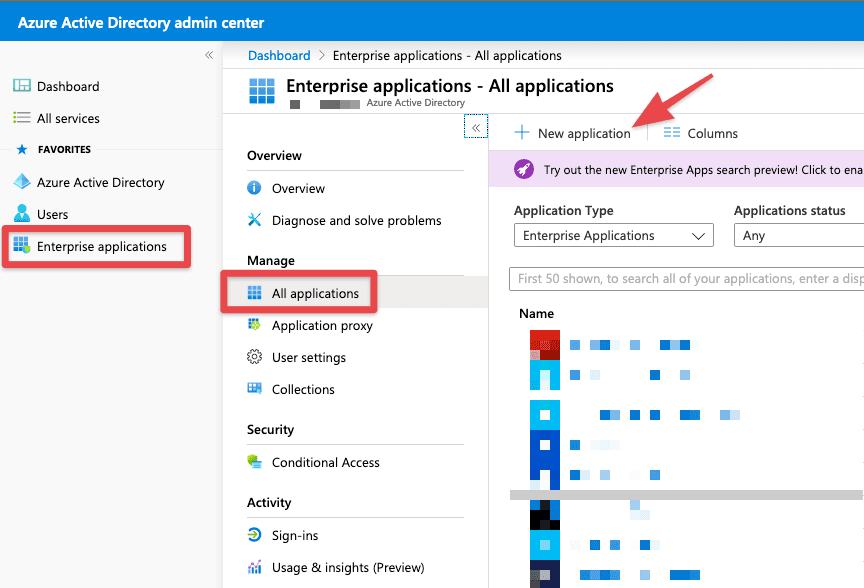This screenshot has height=588, width=864.
Task: Click the Enterprise applications grid icon in sidebar
Action: coord(22,245)
